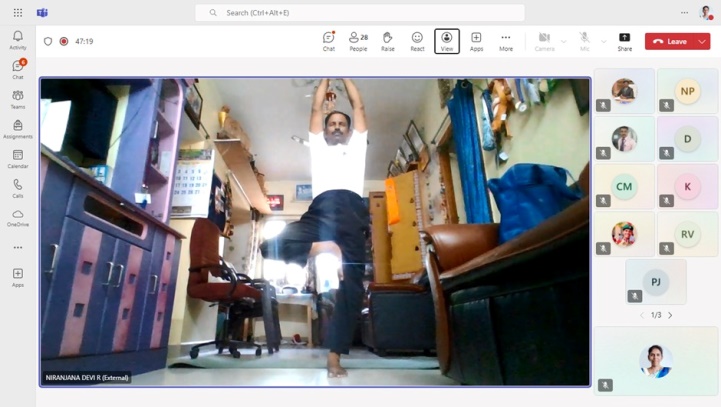Select the D participant tile
The width and height of the screenshot is (721, 407).
687,139
